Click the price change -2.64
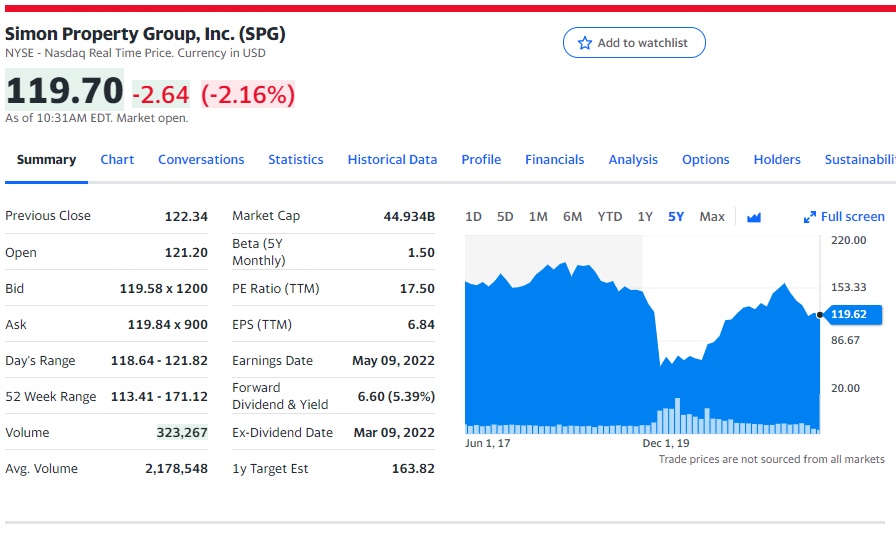The height and width of the screenshot is (534, 896). [161, 94]
